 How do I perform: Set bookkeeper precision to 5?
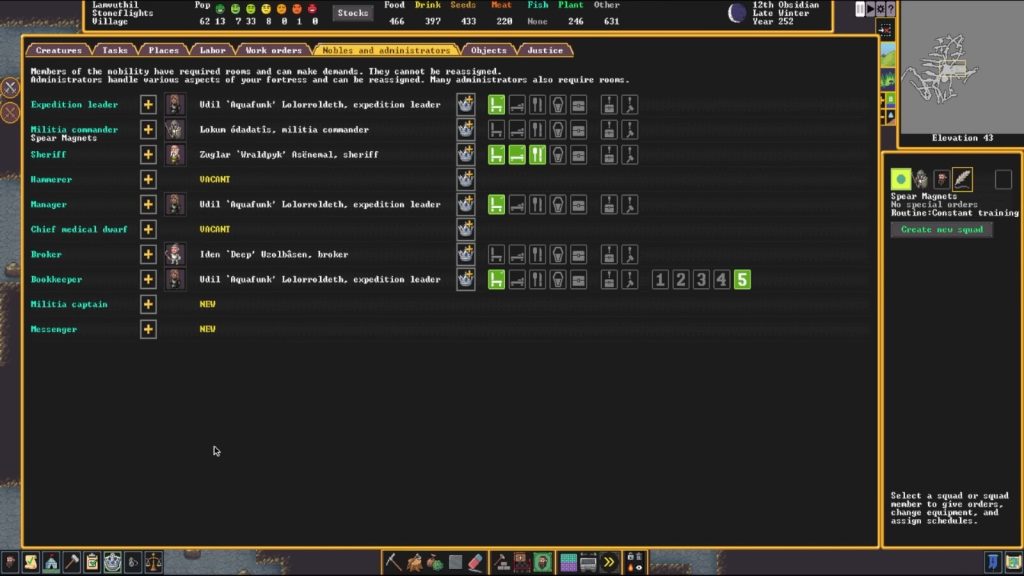742,280
